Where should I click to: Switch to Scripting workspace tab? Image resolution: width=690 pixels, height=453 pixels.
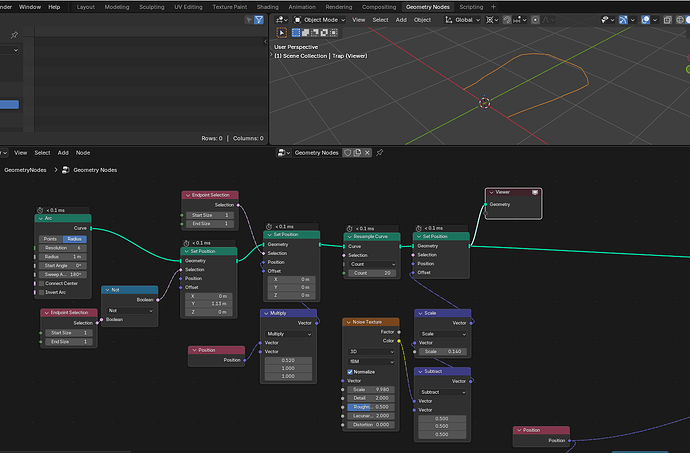coord(471,7)
